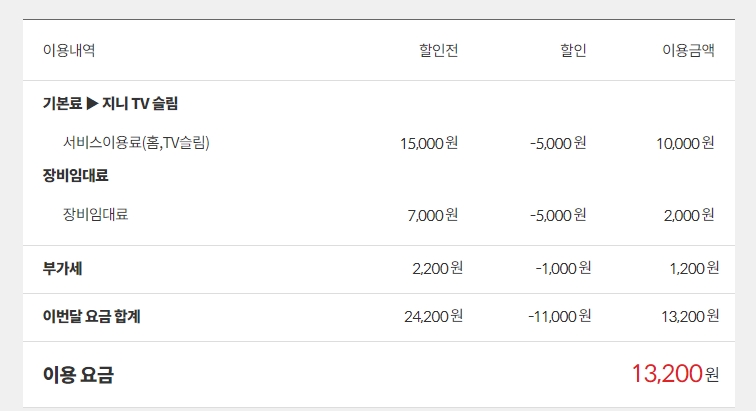The width and height of the screenshot is (756, 411).
Task: Click the 2,200원 pre-discount tax value
Action: tap(437, 268)
